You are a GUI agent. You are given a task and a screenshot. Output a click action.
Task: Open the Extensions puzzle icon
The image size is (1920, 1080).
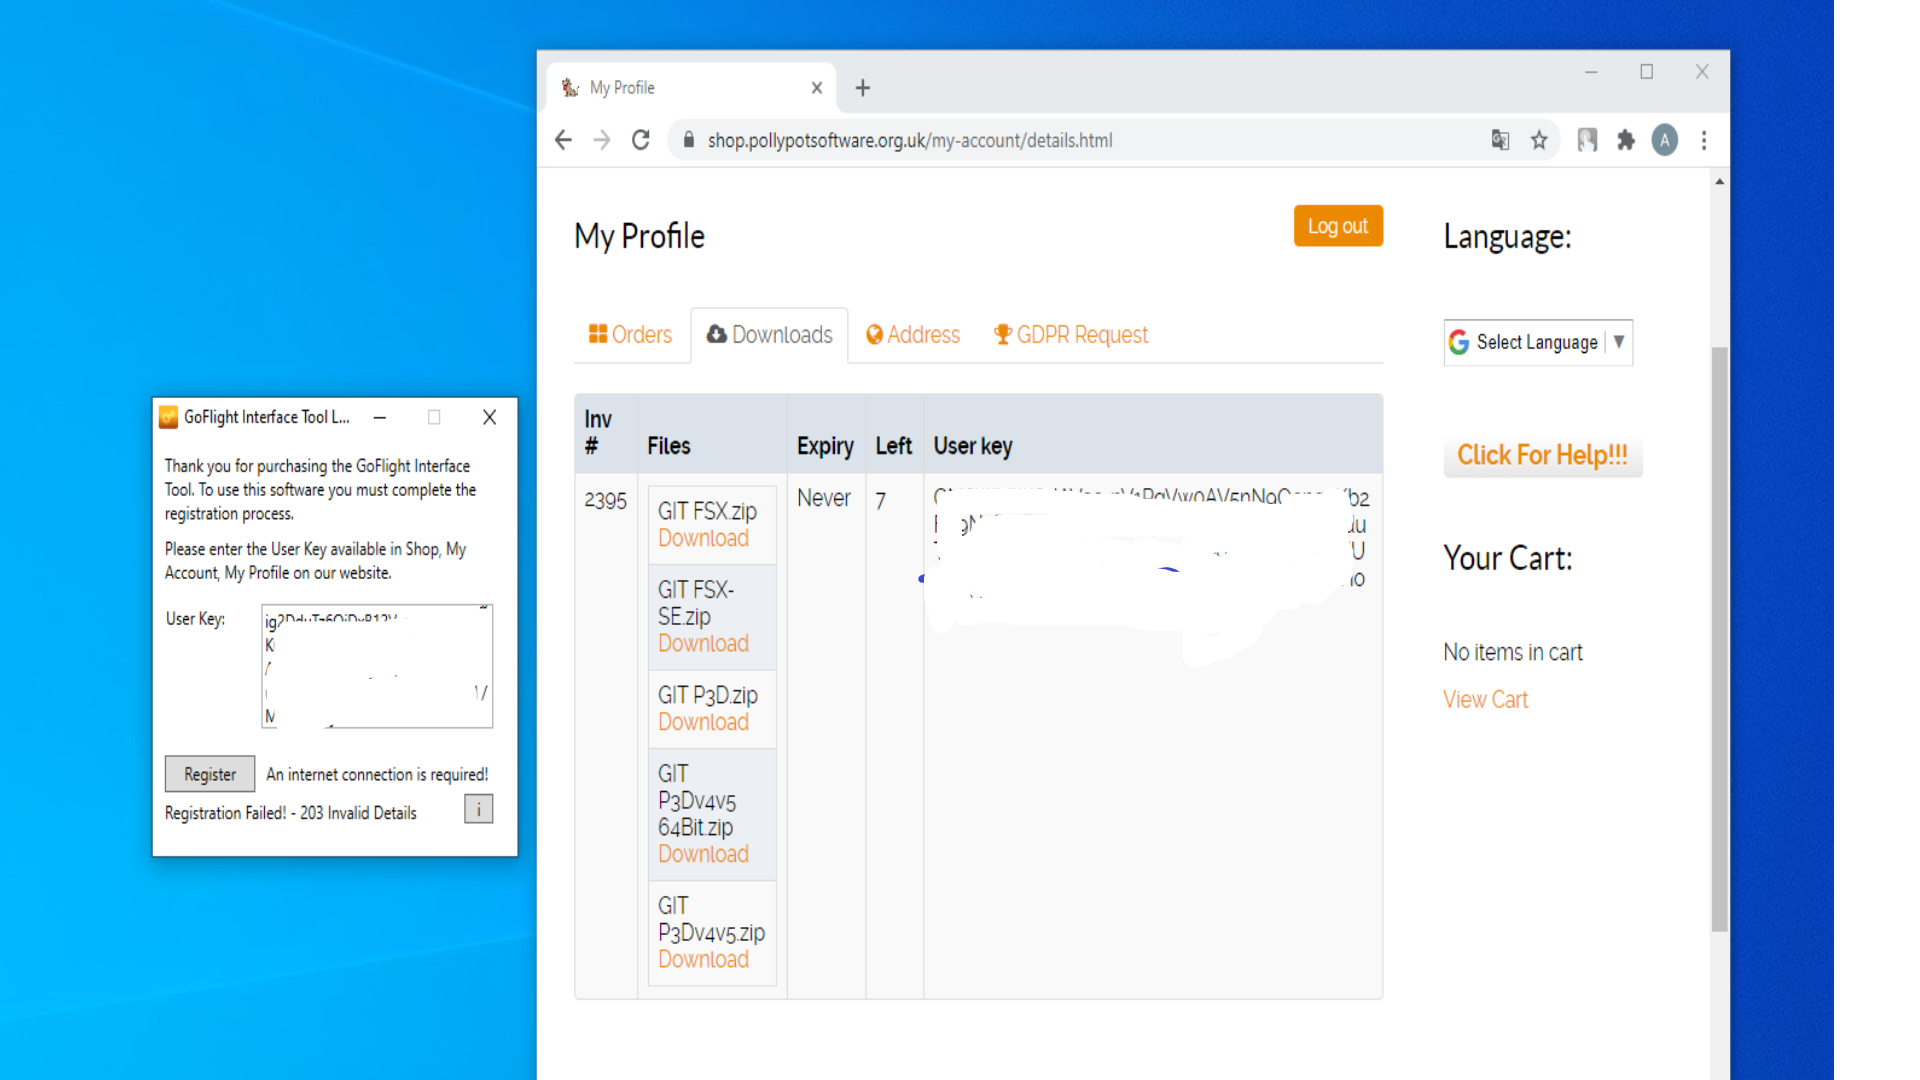point(1626,140)
